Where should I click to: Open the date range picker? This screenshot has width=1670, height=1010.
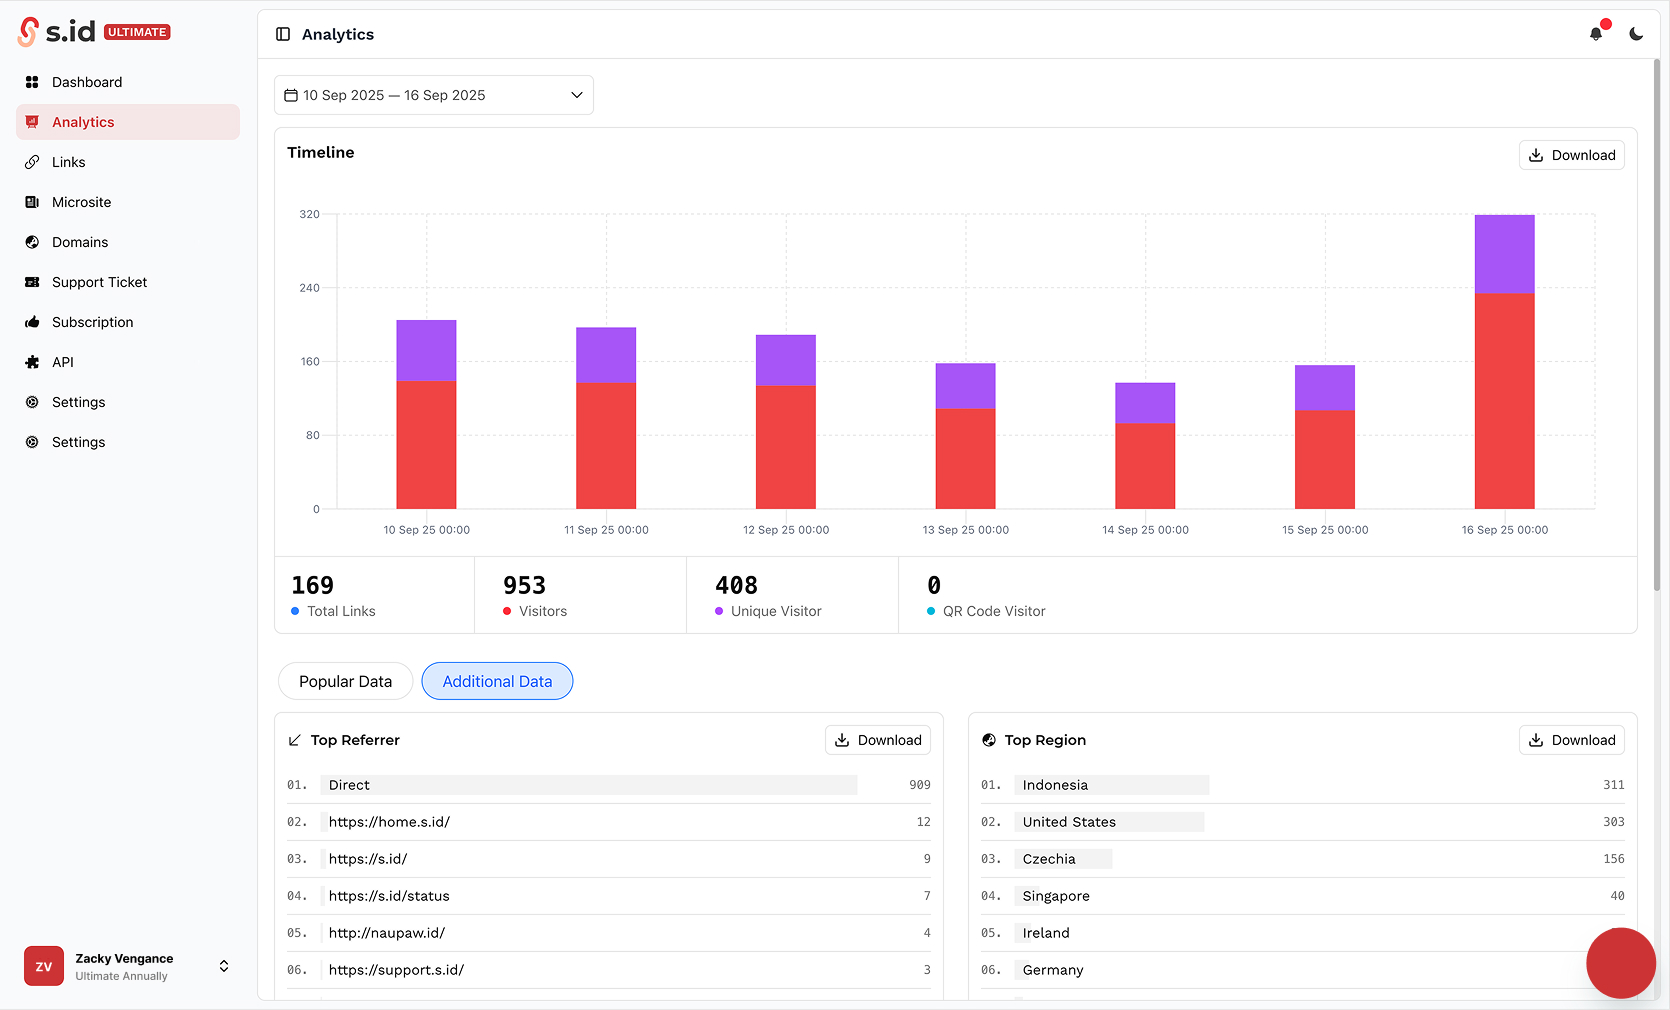pos(433,94)
